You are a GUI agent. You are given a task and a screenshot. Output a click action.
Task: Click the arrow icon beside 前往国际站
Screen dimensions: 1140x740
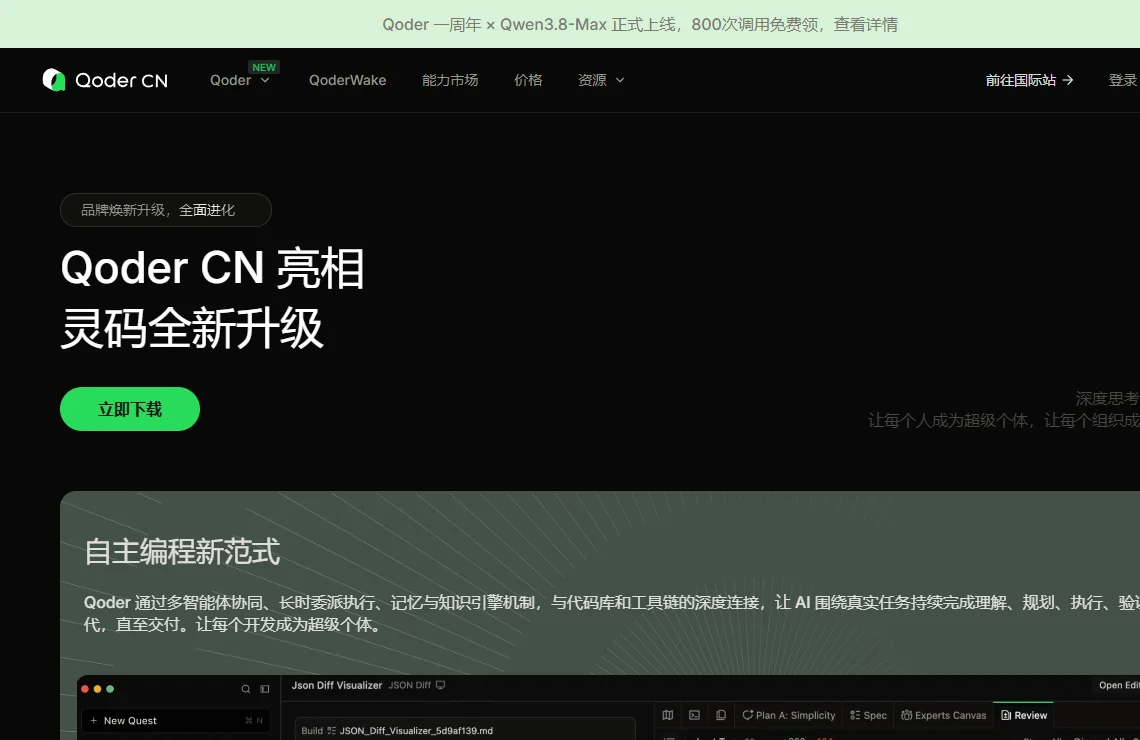point(1068,80)
